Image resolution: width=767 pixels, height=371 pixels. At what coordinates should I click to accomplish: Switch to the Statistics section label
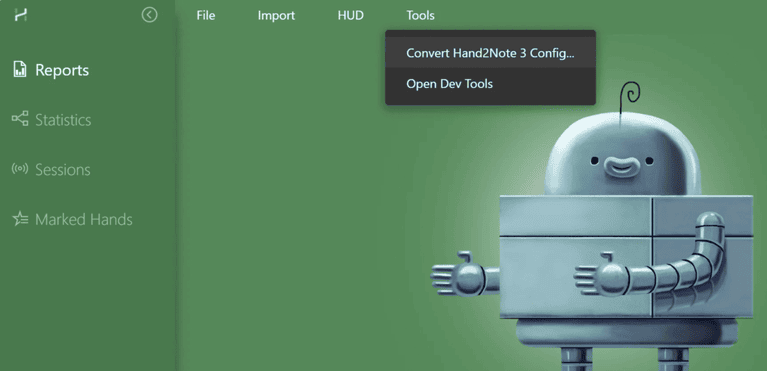pos(63,120)
